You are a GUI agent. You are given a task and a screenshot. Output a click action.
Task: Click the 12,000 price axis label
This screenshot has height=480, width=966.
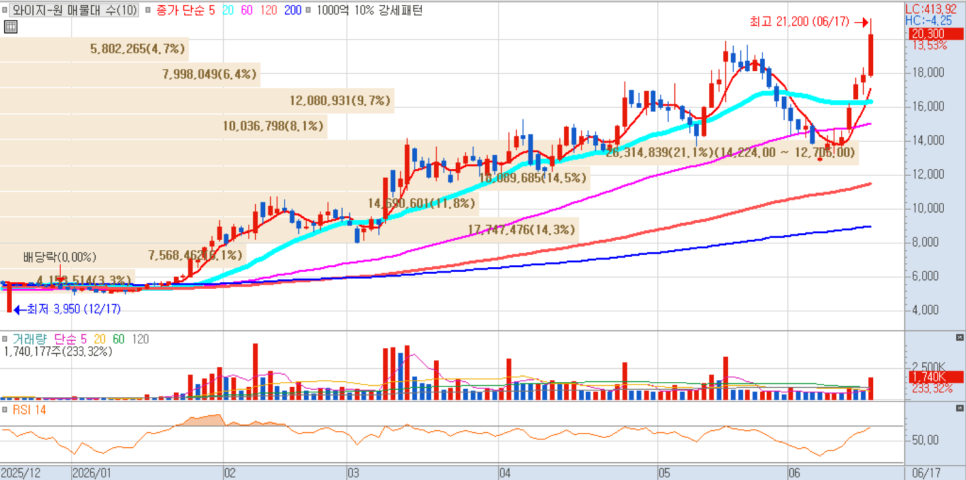coord(928,174)
